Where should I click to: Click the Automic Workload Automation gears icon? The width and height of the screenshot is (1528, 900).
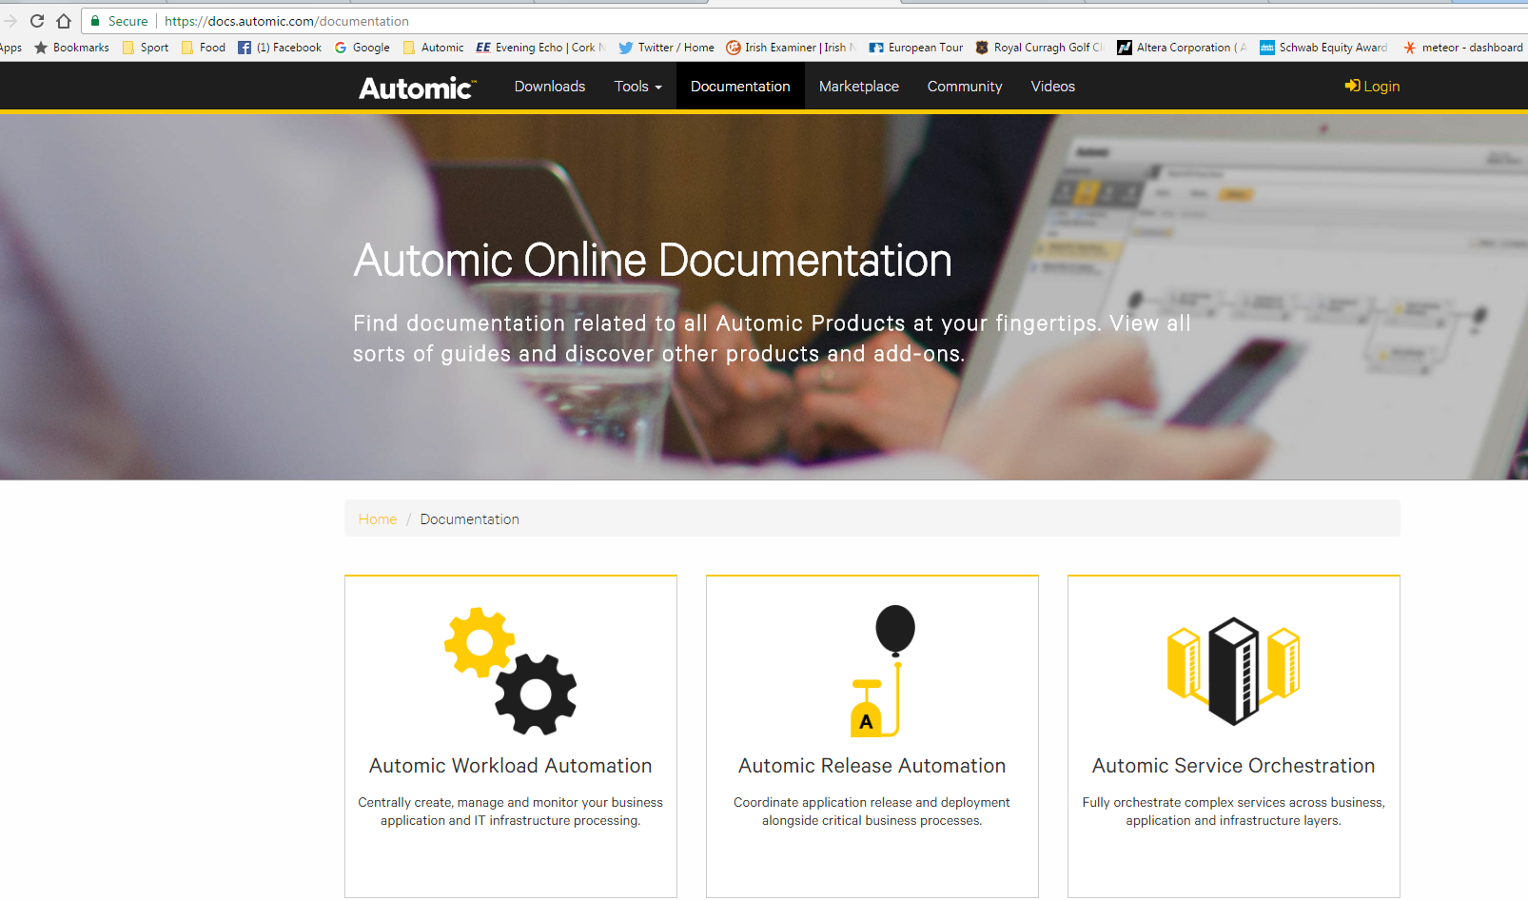click(x=511, y=668)
